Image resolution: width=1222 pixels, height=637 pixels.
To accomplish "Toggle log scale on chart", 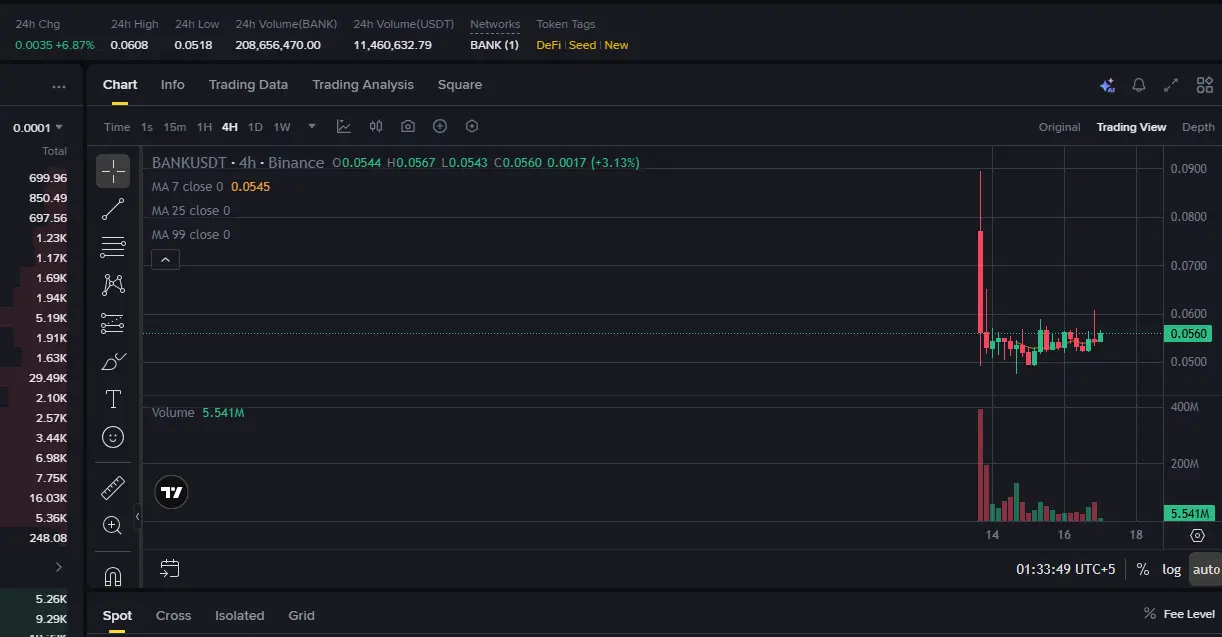I will [x=1171, y=569].
